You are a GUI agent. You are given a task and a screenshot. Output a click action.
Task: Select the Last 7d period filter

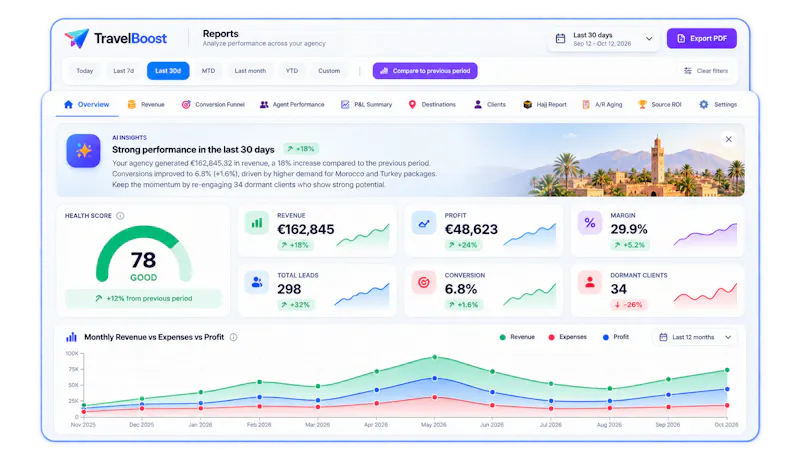(x=123, y=71)
